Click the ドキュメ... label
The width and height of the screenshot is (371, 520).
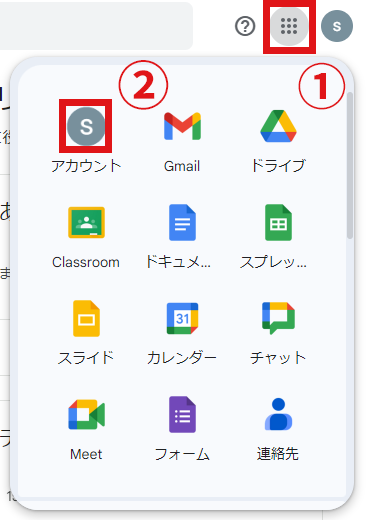(178, 262)
